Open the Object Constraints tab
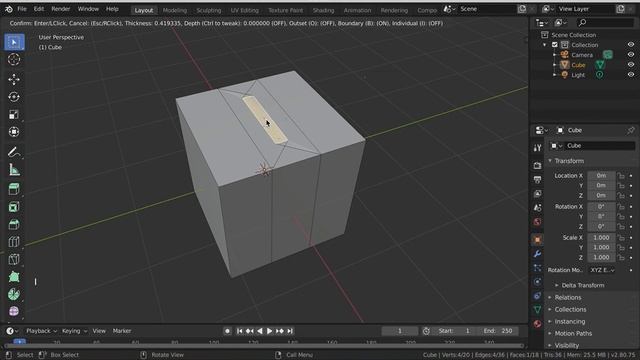 click(x=537, y=296)
